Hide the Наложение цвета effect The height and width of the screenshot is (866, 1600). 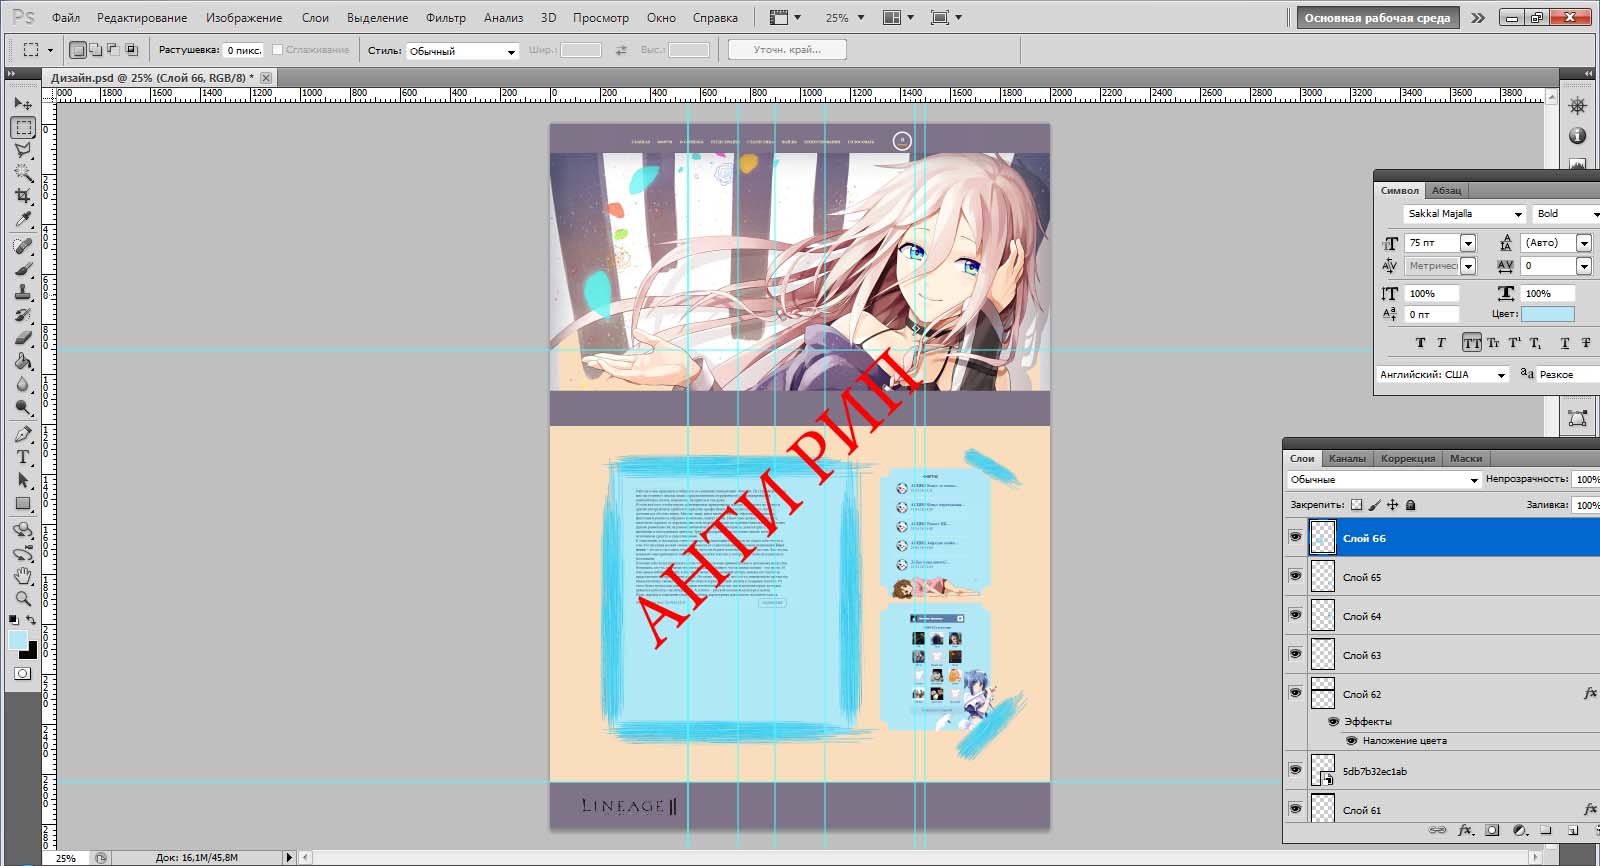click(x=1351, y=741)
